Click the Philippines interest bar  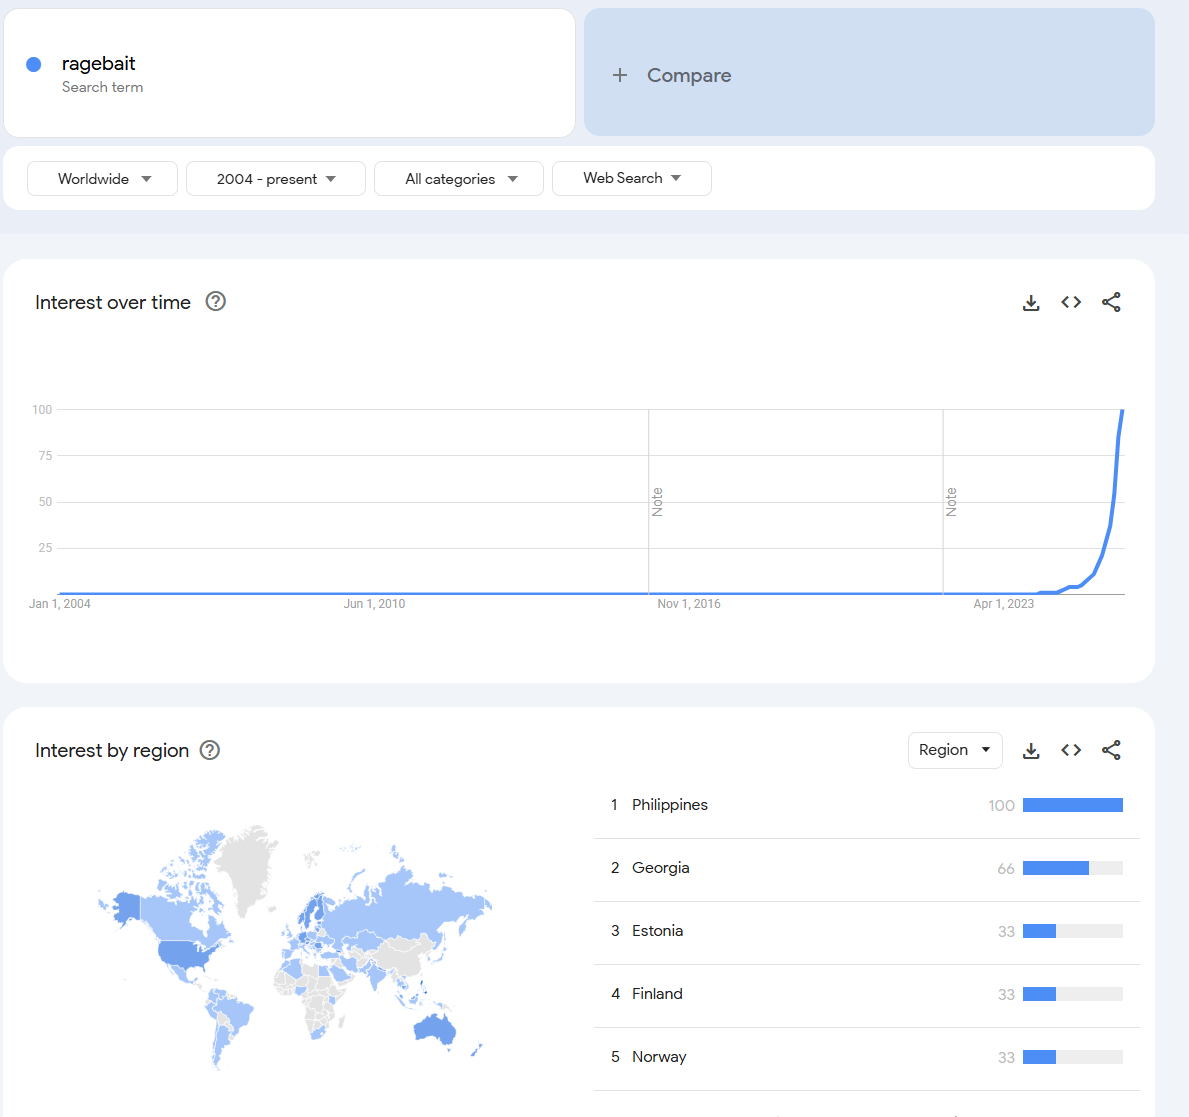point(1072,805)
